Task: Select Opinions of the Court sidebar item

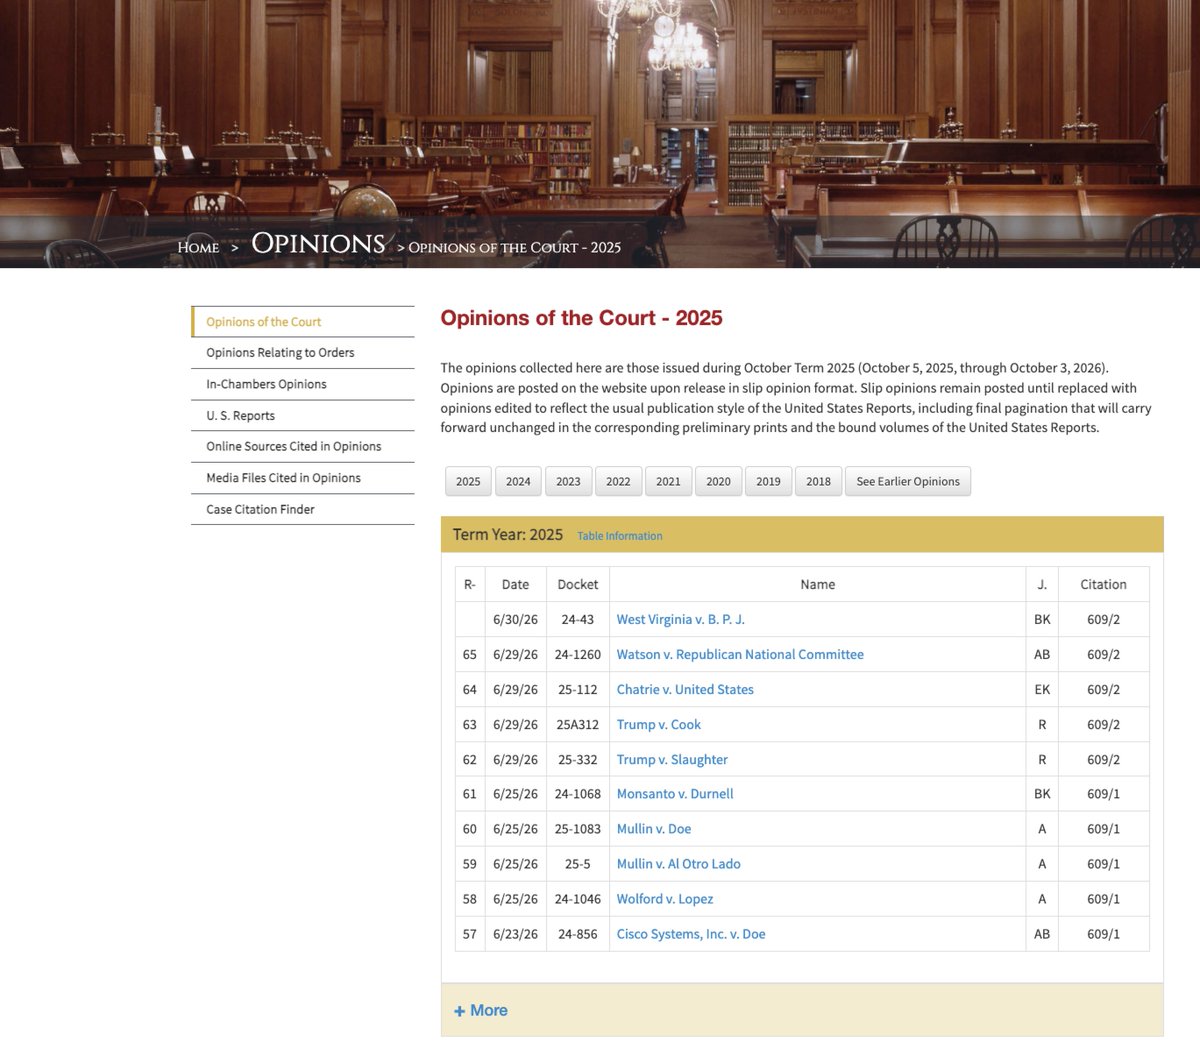Action: (303, 322)
